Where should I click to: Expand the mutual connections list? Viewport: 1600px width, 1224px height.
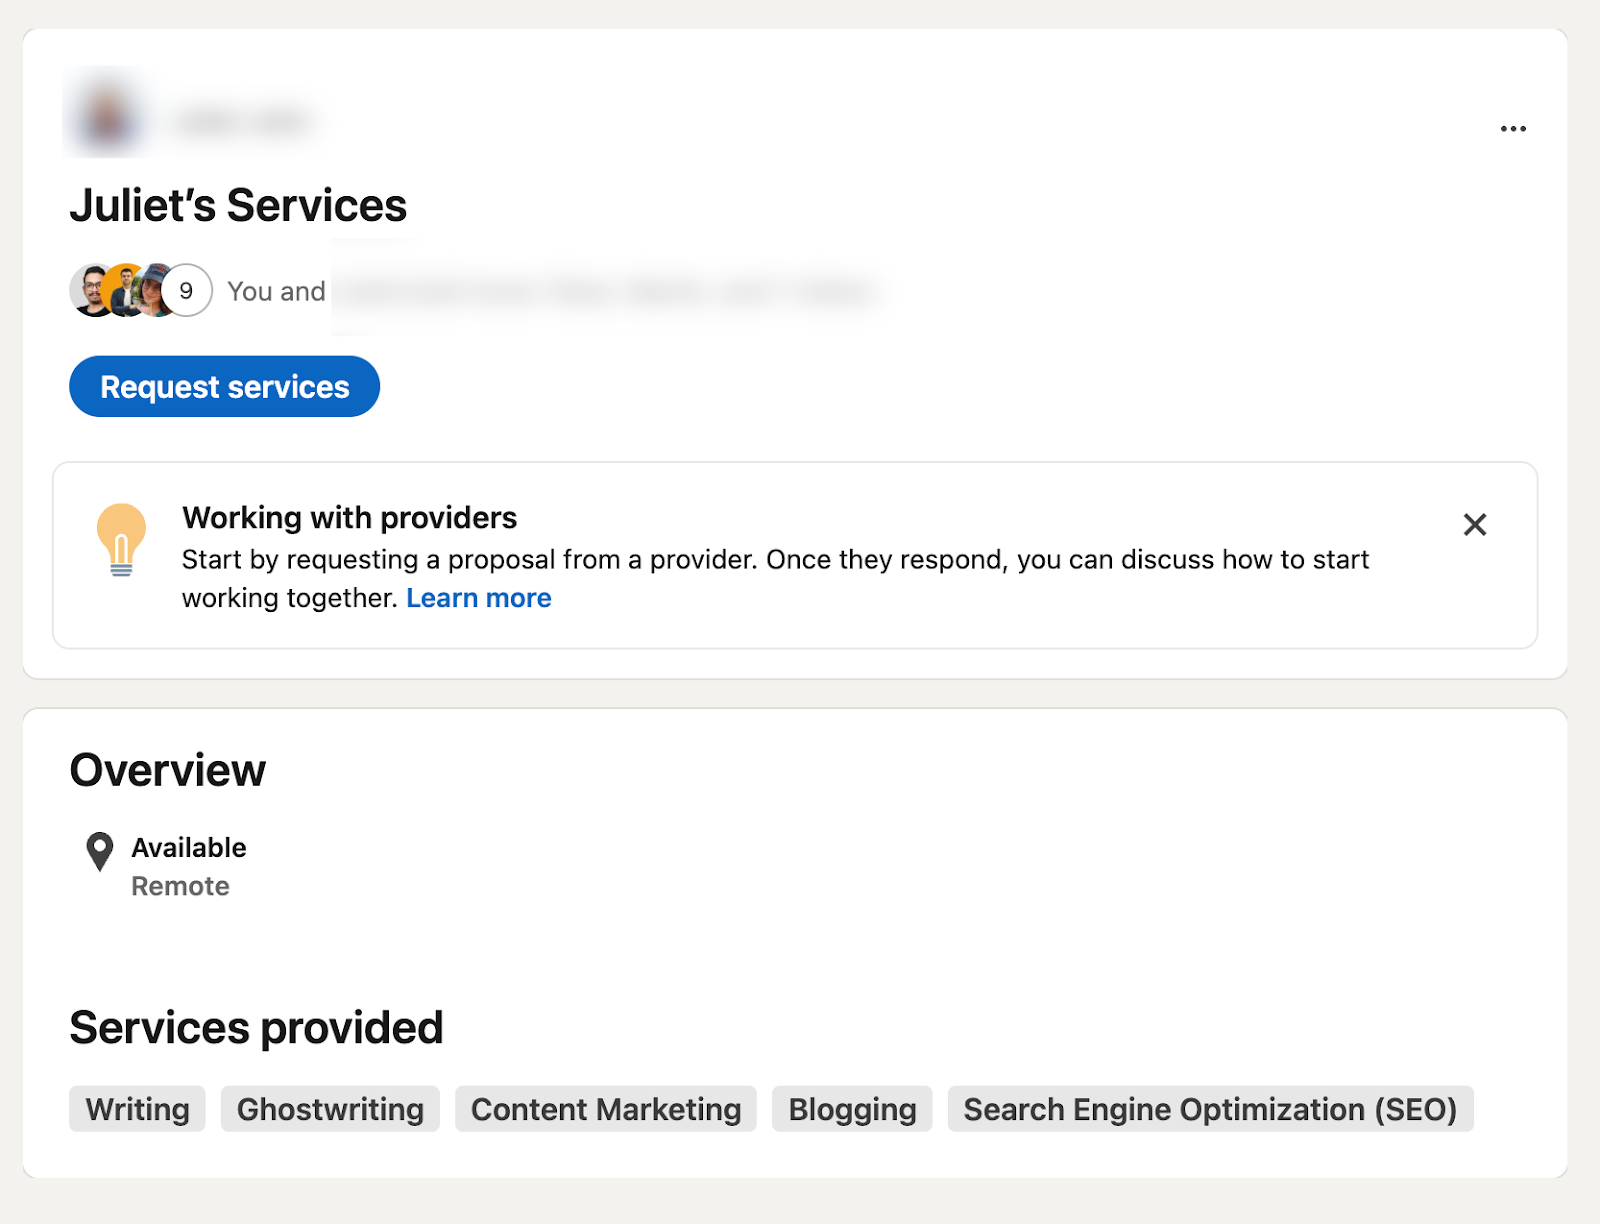pos(276,291)
